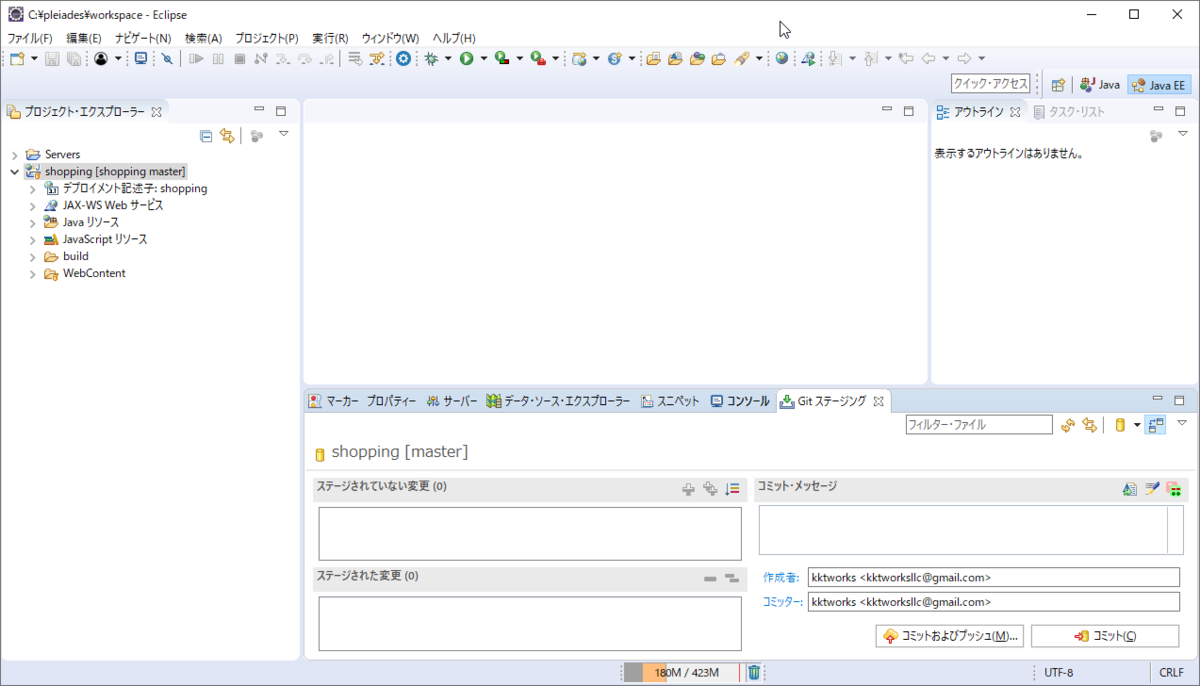
Task: Switch to the タスク・リスト tab
Action: 1070,112
